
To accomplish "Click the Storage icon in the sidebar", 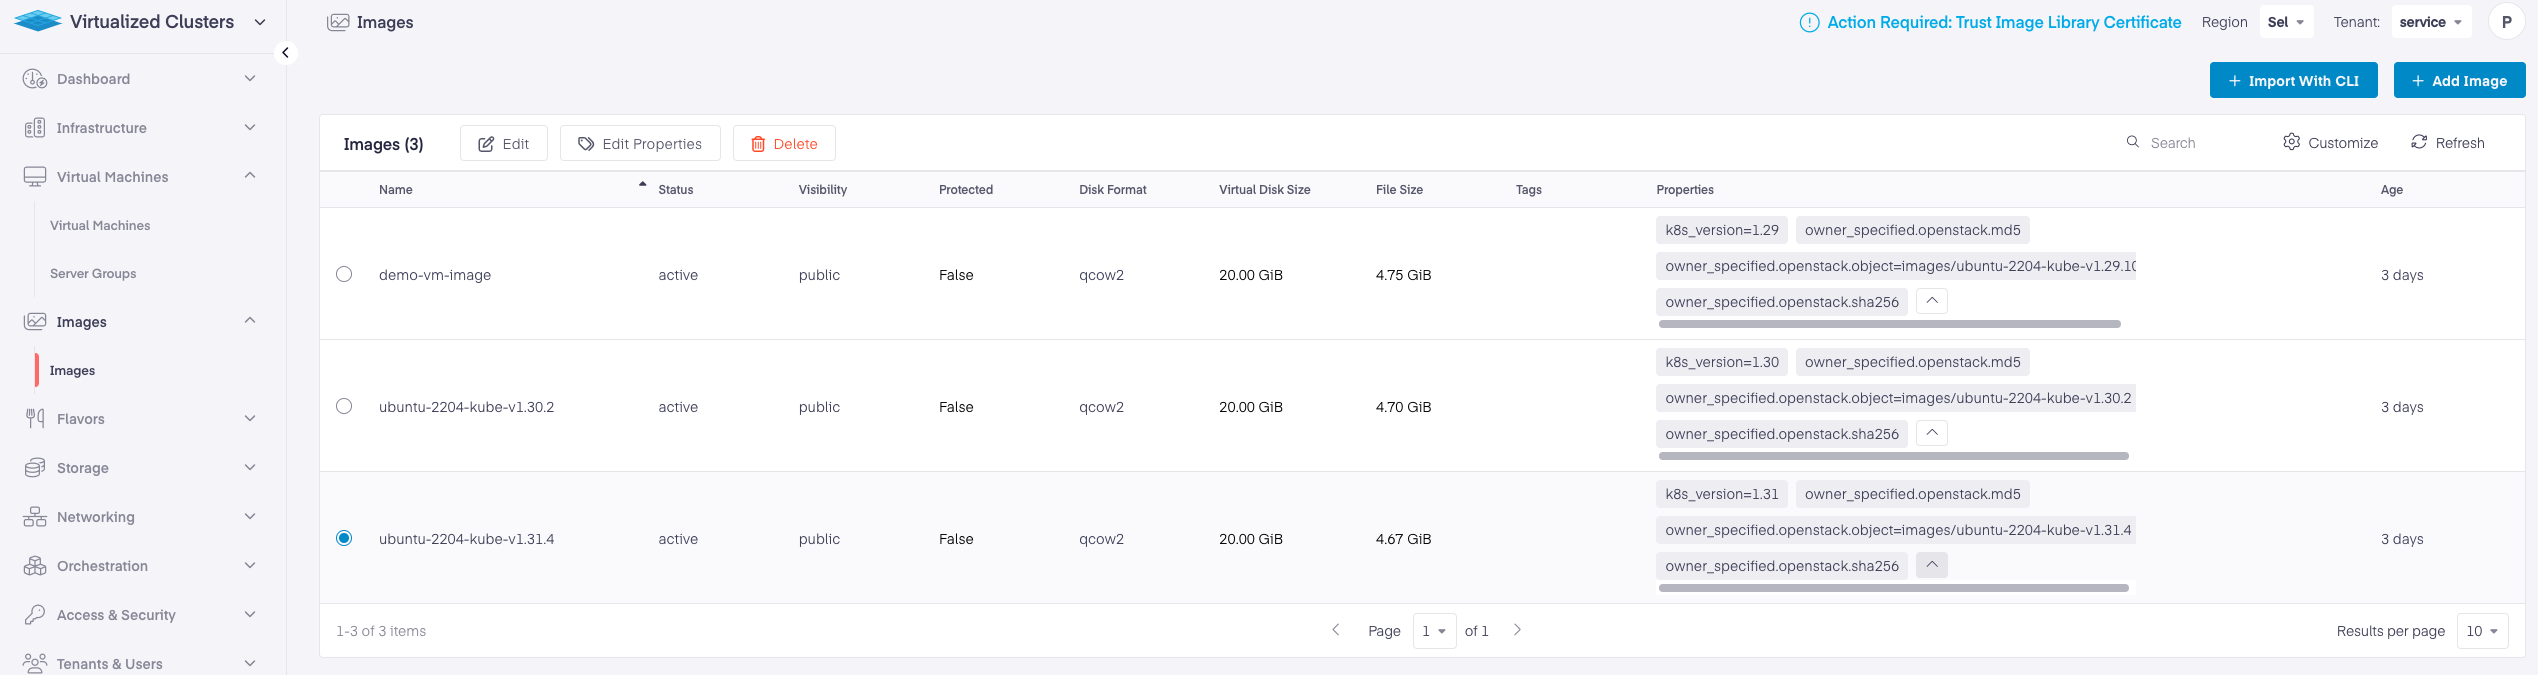I will point(35,468).
